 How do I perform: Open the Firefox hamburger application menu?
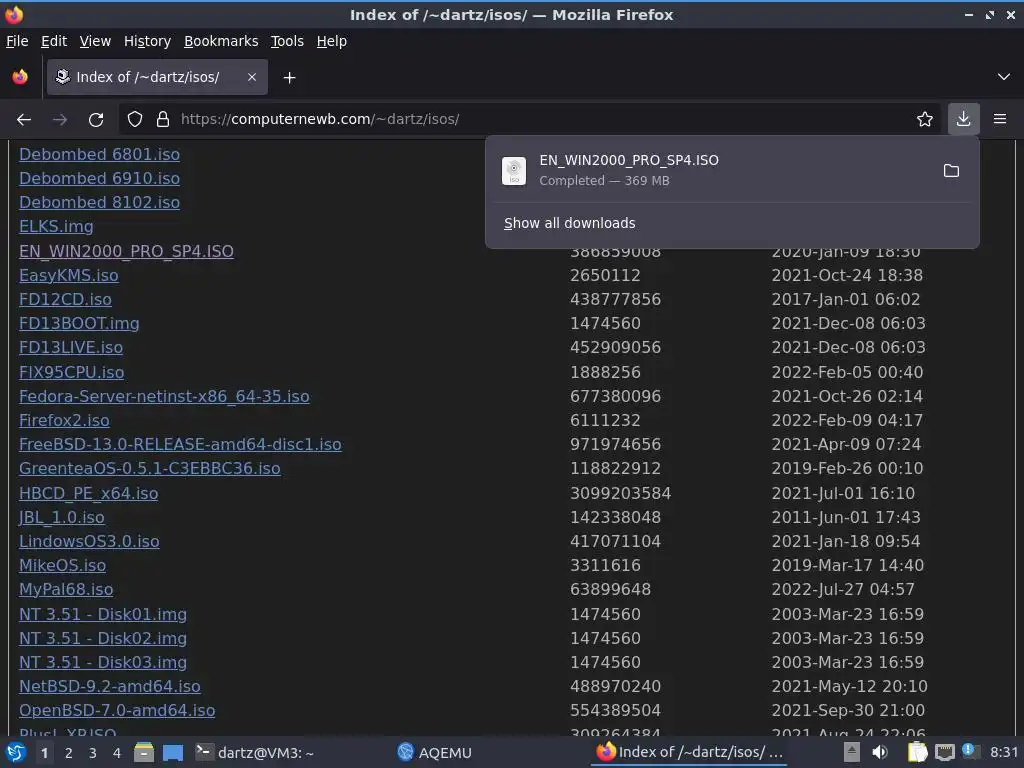(x=1000, y=119)
